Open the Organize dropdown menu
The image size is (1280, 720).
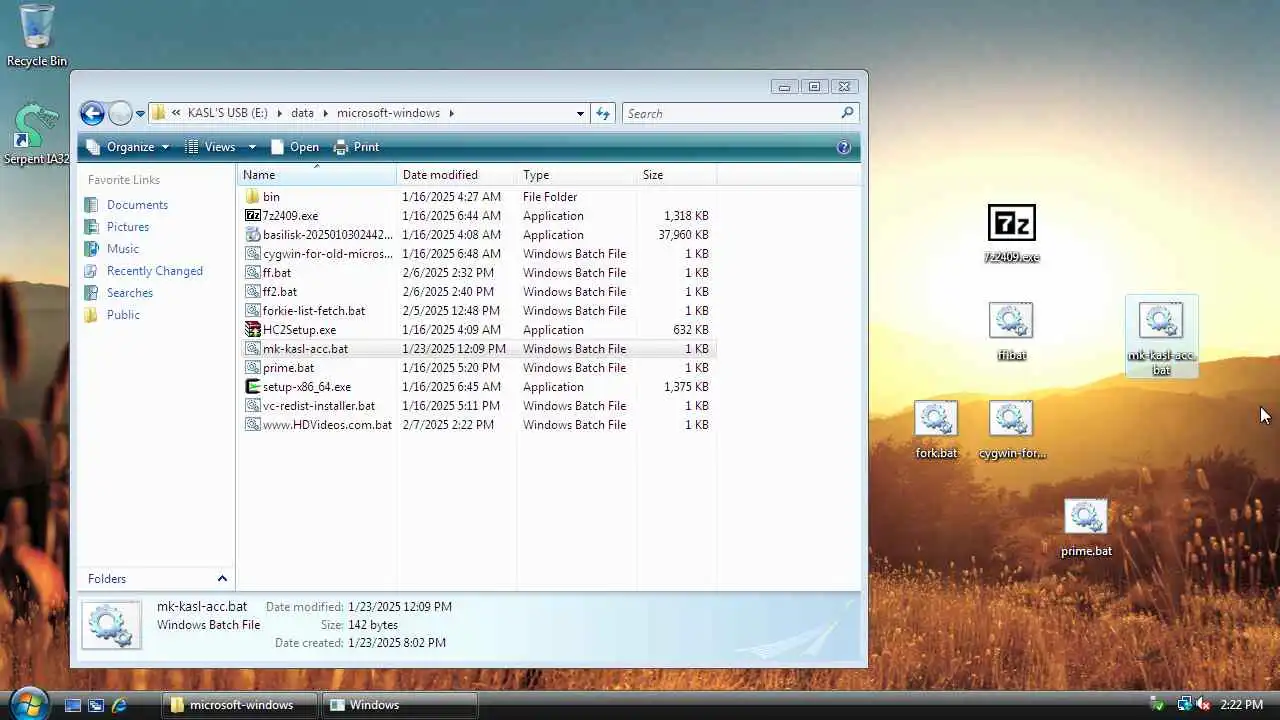(x=129, y=147)
